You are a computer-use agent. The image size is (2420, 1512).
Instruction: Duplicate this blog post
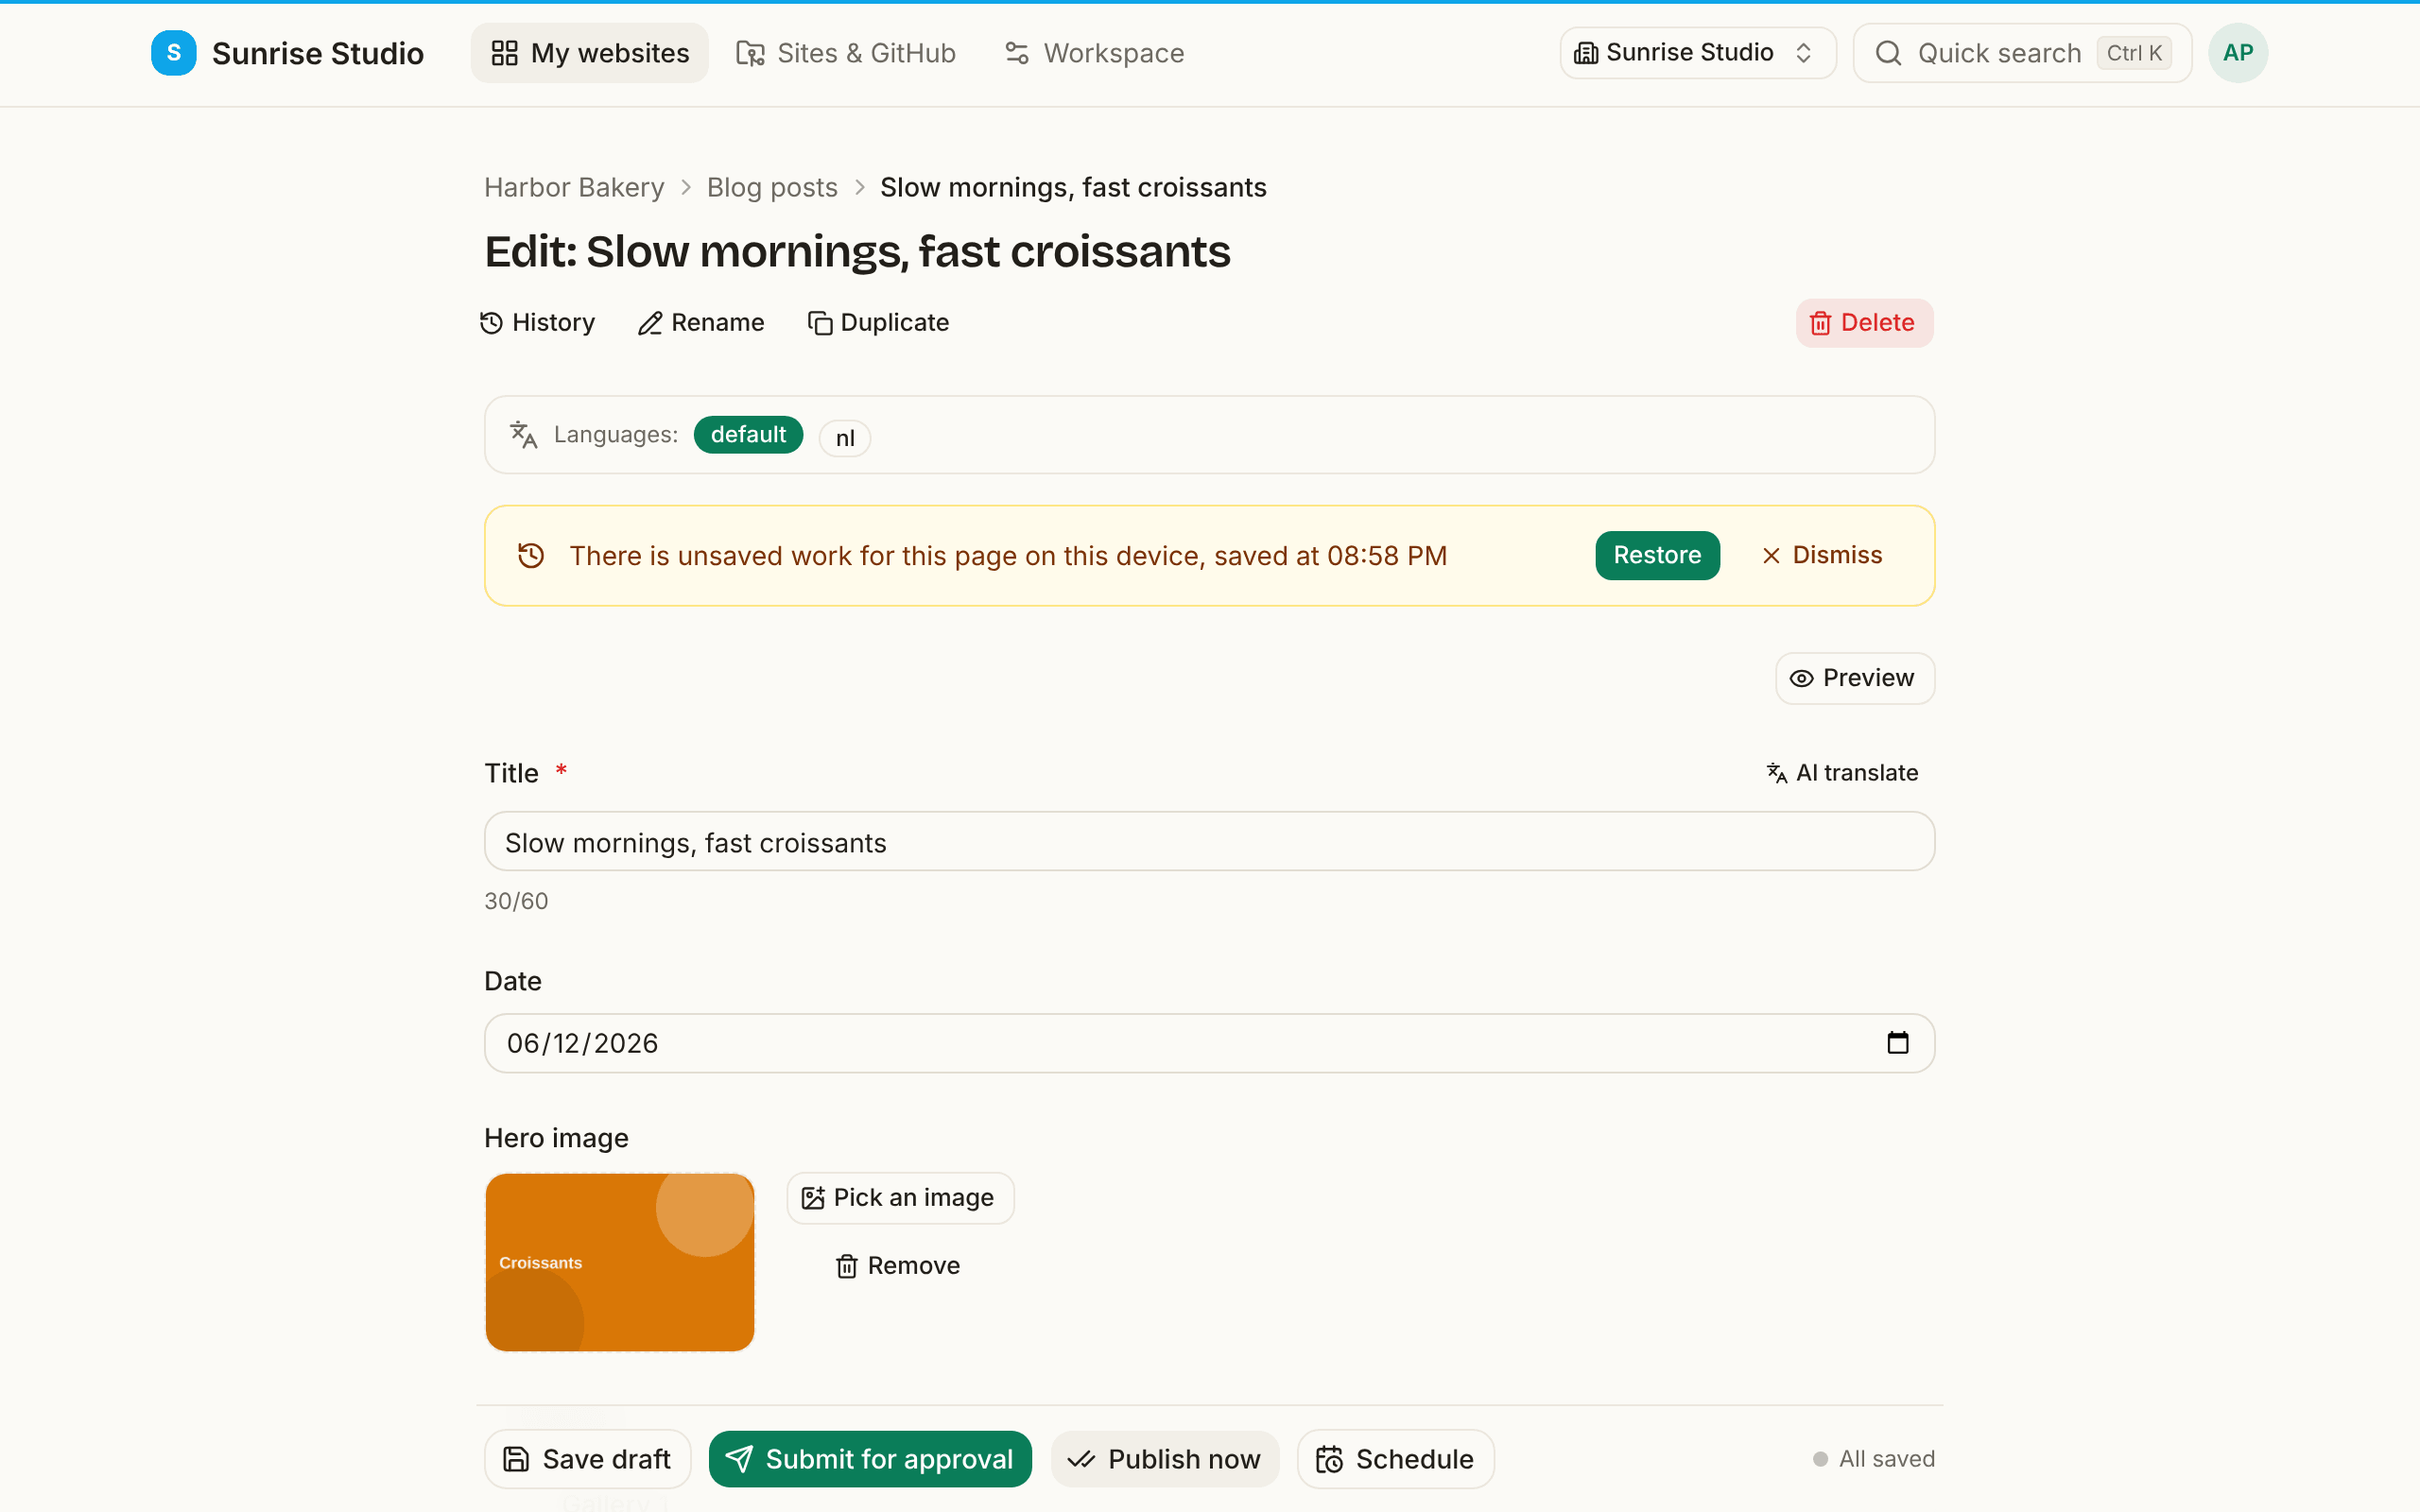[x=878, y=323]
